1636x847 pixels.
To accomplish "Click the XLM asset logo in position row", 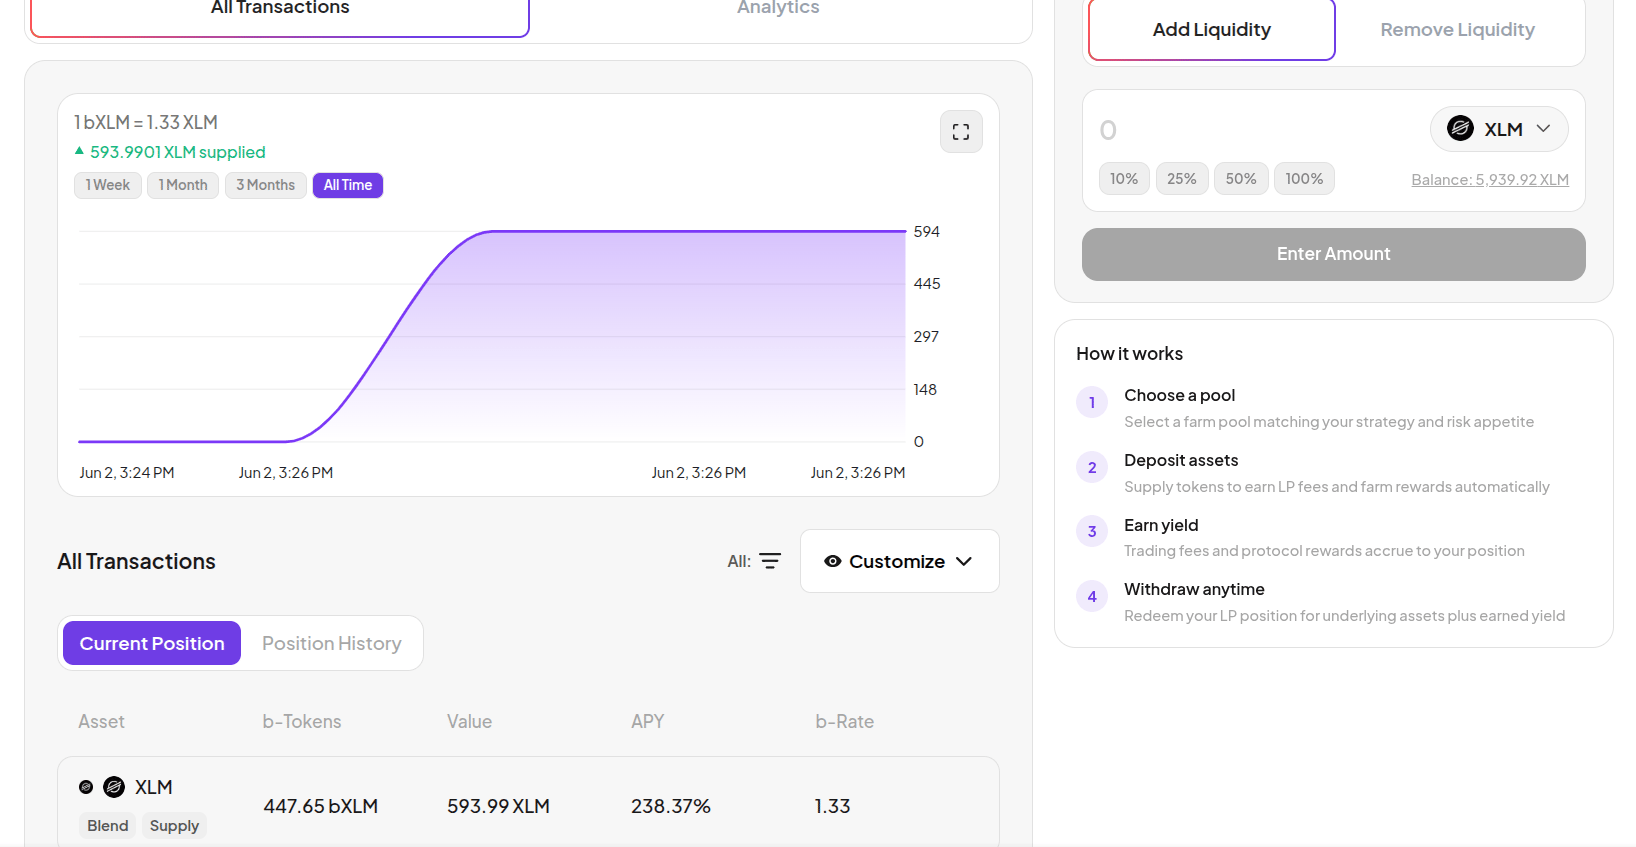I will 115,787.
